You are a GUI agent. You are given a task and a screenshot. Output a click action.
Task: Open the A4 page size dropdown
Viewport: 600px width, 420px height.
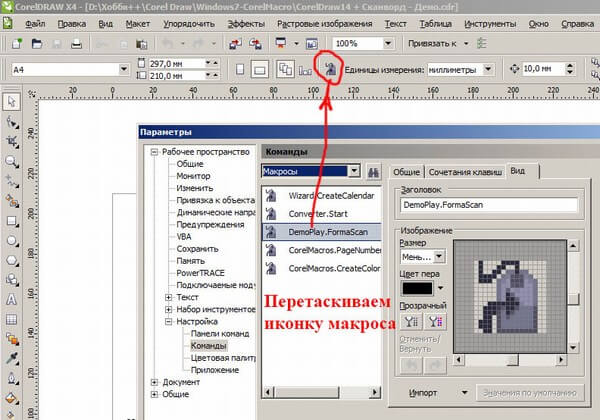(123, 70)
